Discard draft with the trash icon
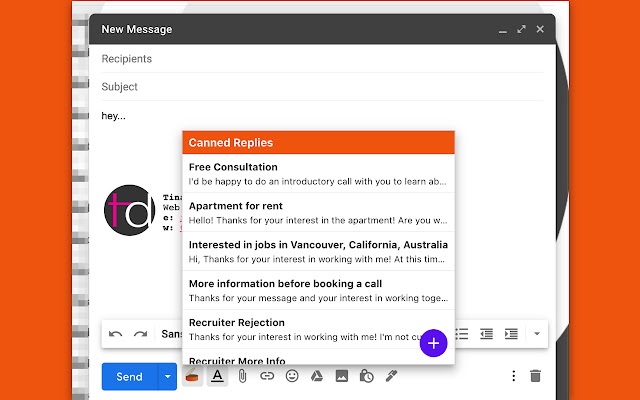Screen dimensions: 640x400 (x=535, y=376)
